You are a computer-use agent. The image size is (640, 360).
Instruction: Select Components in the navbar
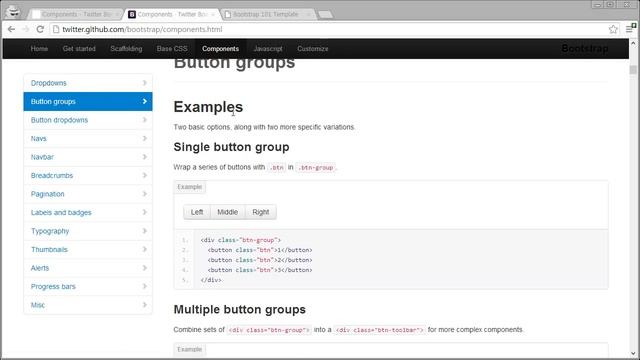[220, 49]
